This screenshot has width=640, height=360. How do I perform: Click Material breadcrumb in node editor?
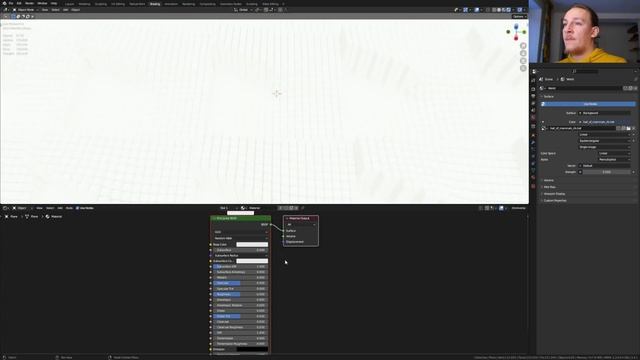tap(54, 216)
